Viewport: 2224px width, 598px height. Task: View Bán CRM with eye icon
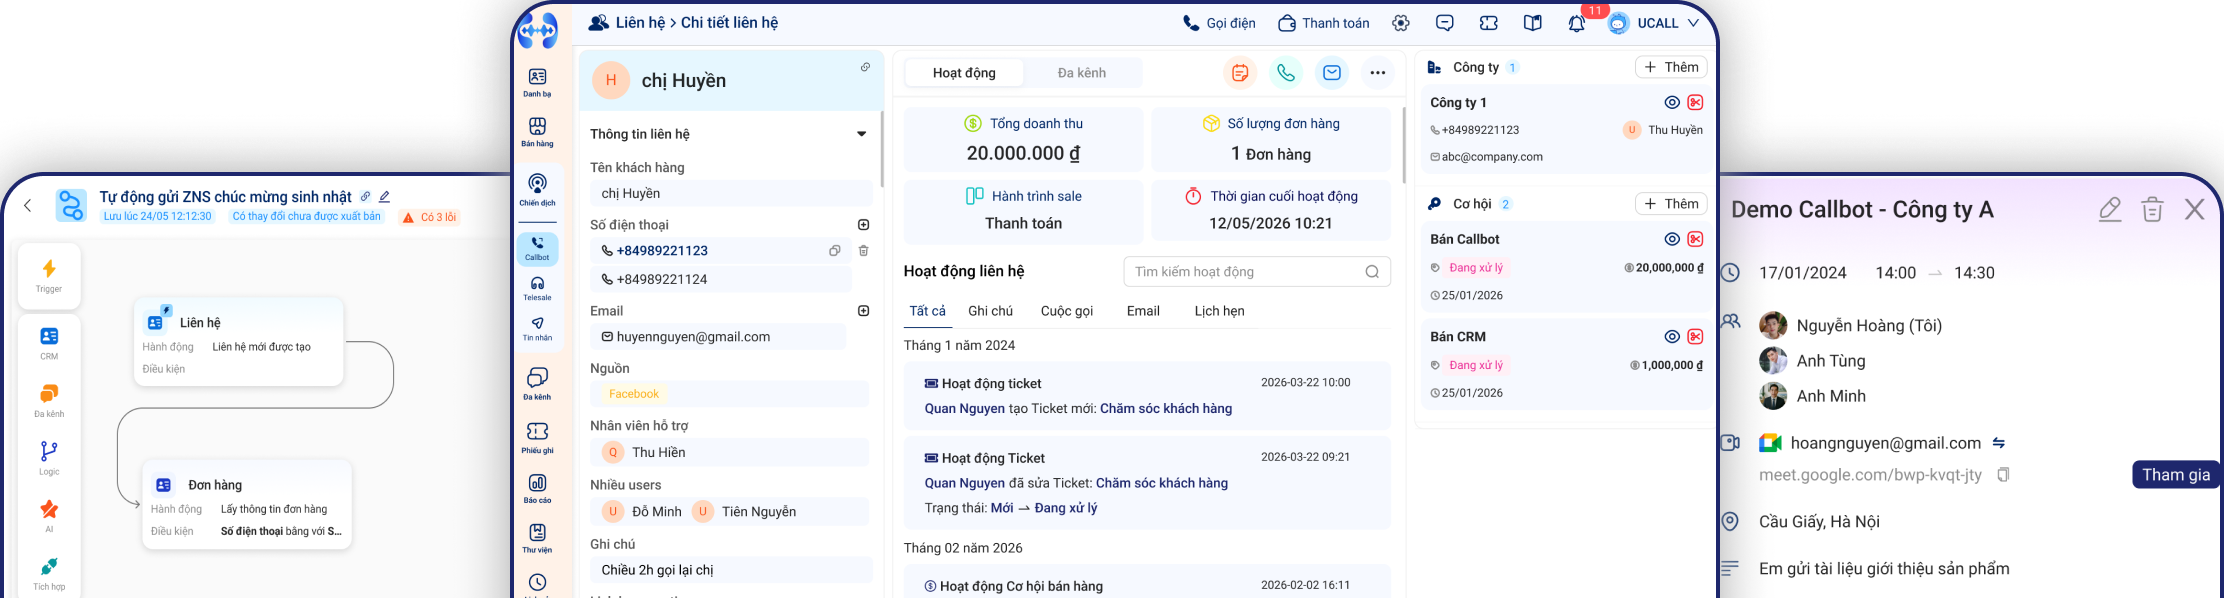1672,337
